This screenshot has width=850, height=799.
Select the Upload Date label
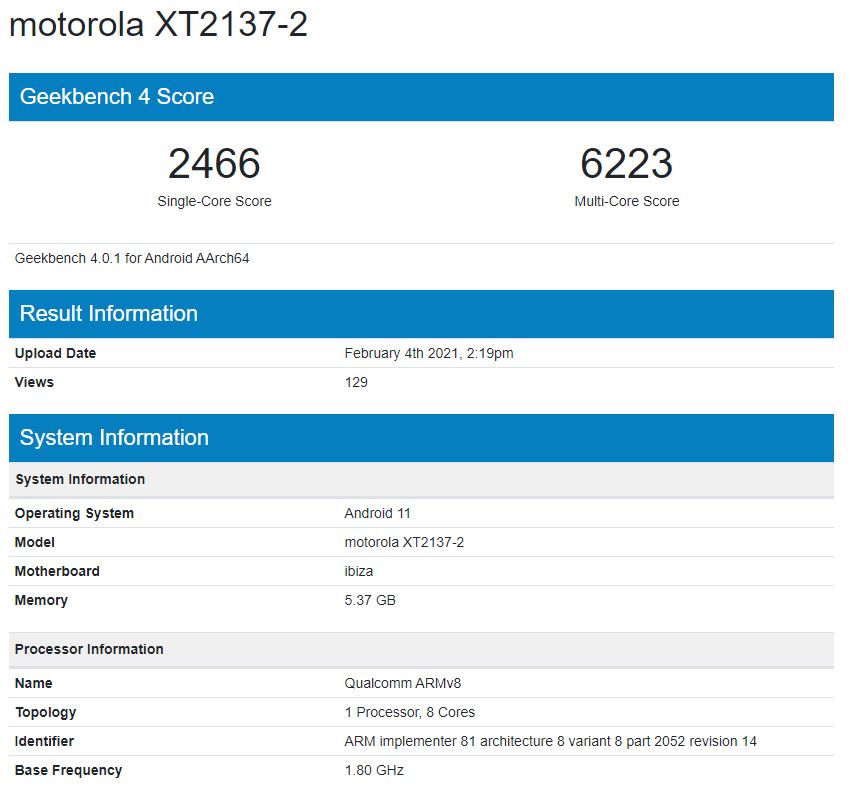point(55,353)
